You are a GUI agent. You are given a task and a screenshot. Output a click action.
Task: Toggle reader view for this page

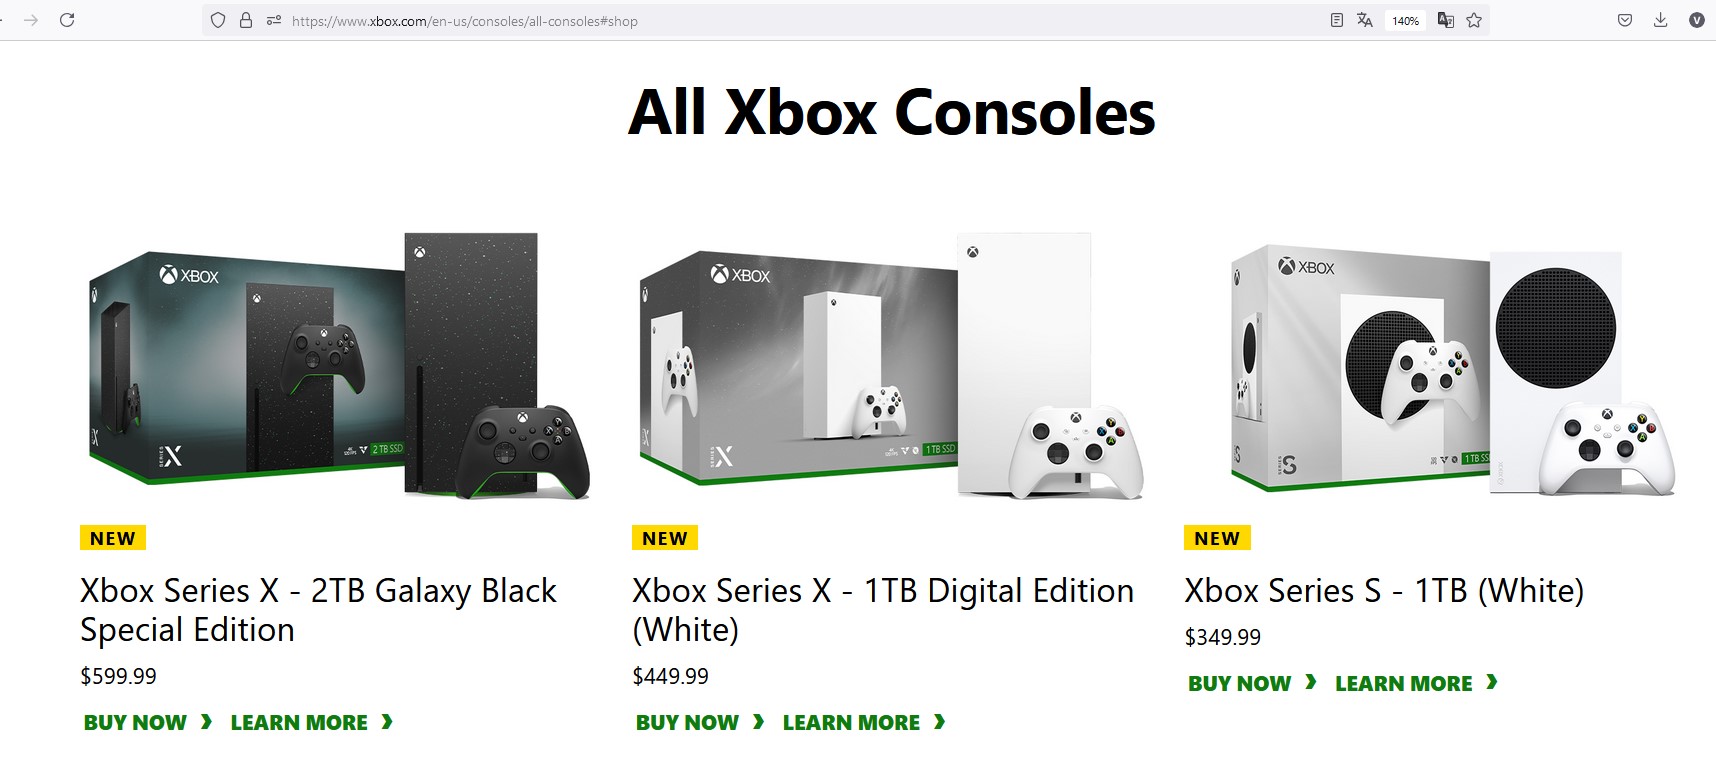point(1336,20)
